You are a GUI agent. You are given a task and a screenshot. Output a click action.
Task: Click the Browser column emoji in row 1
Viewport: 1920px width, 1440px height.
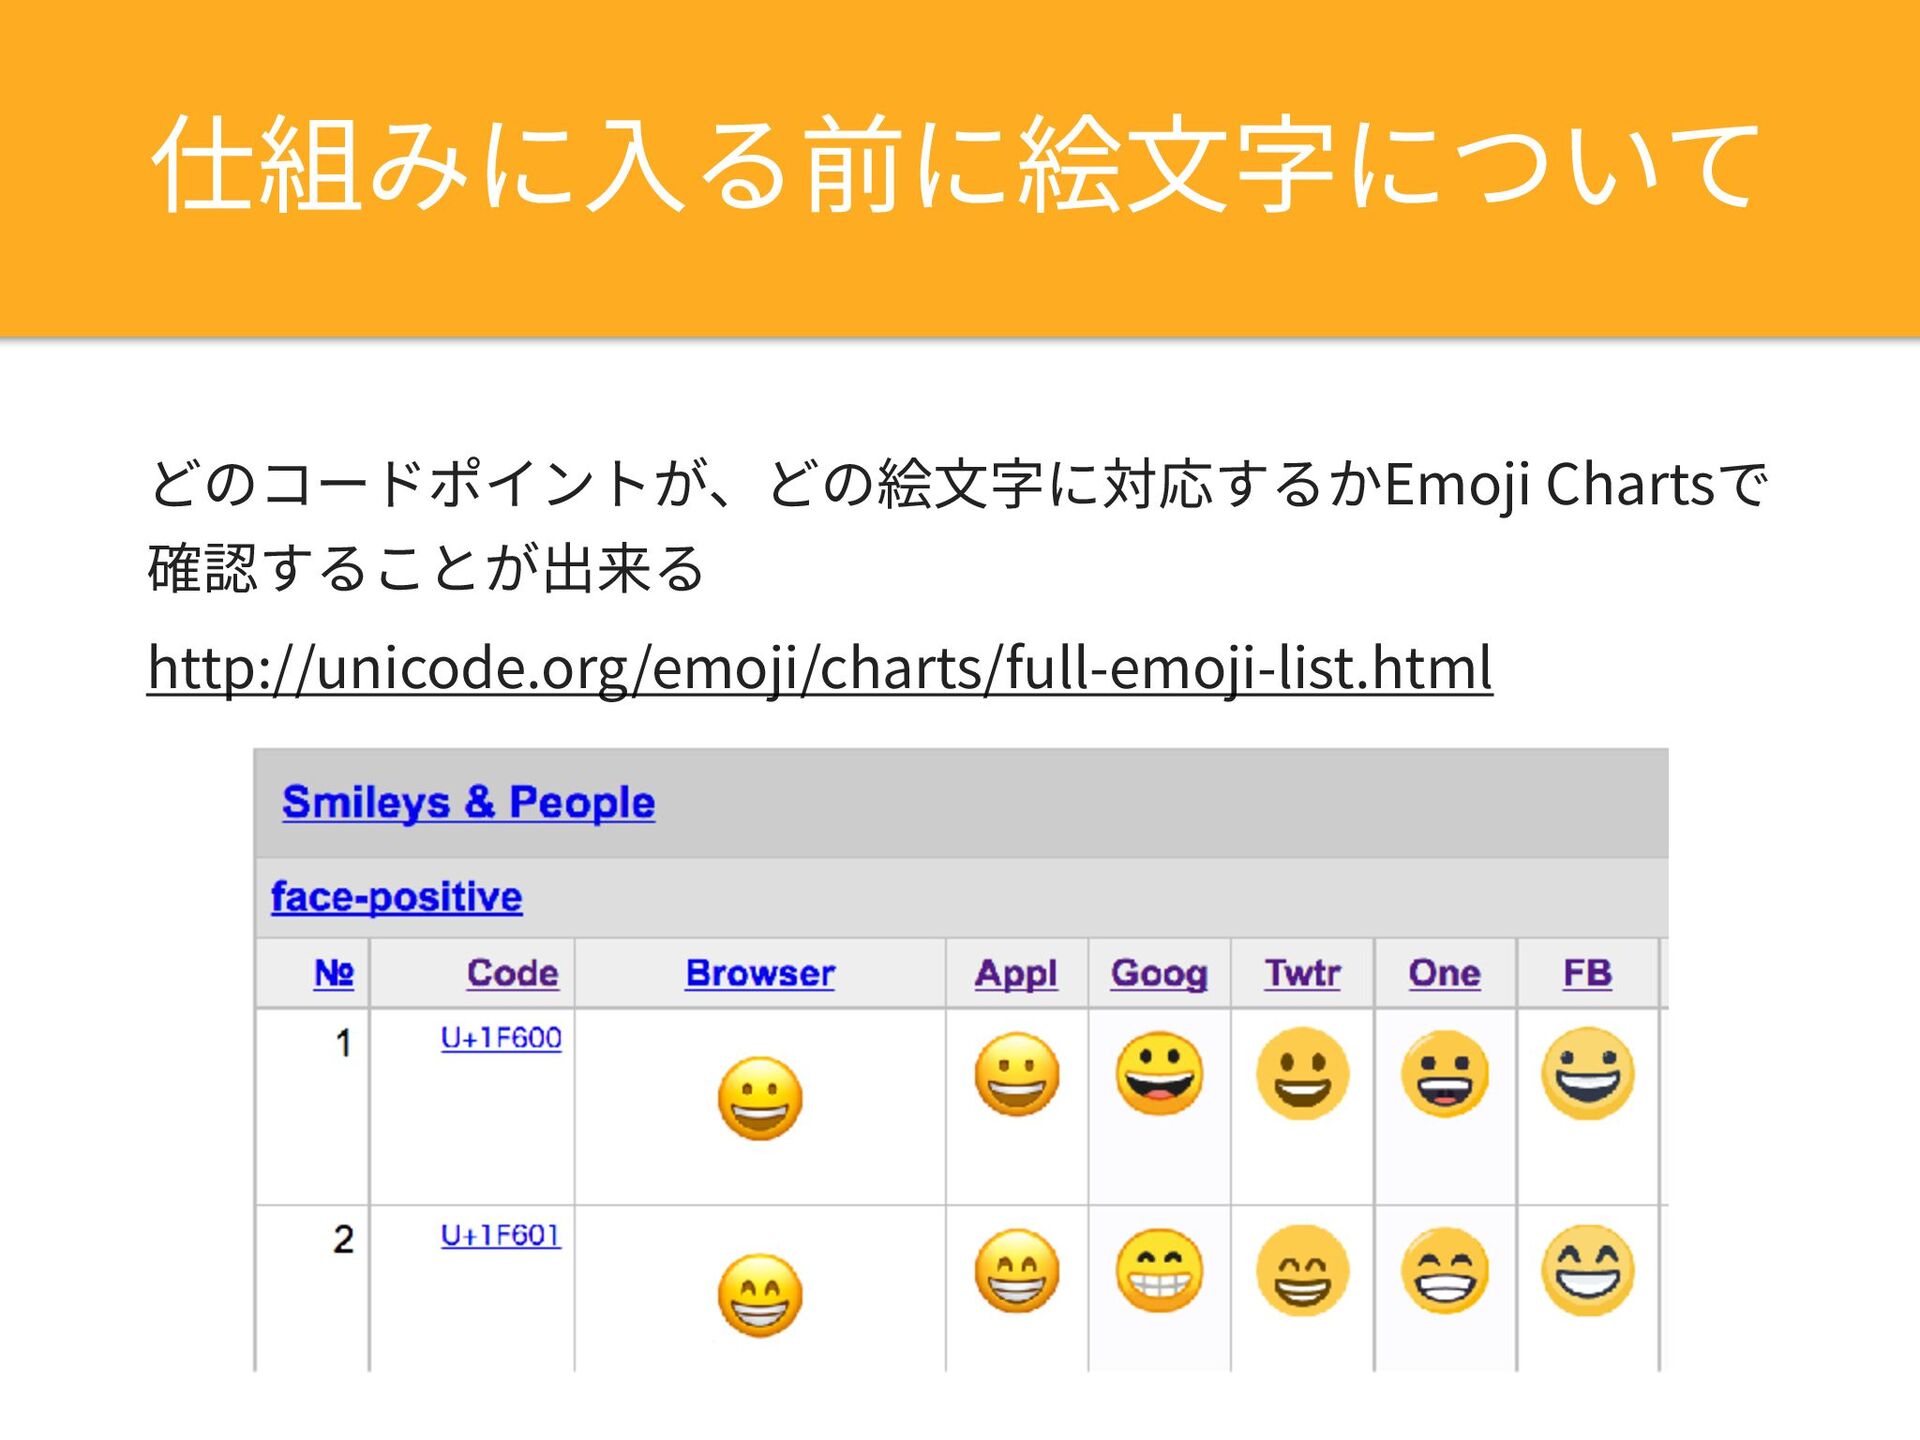(760, 1098)
